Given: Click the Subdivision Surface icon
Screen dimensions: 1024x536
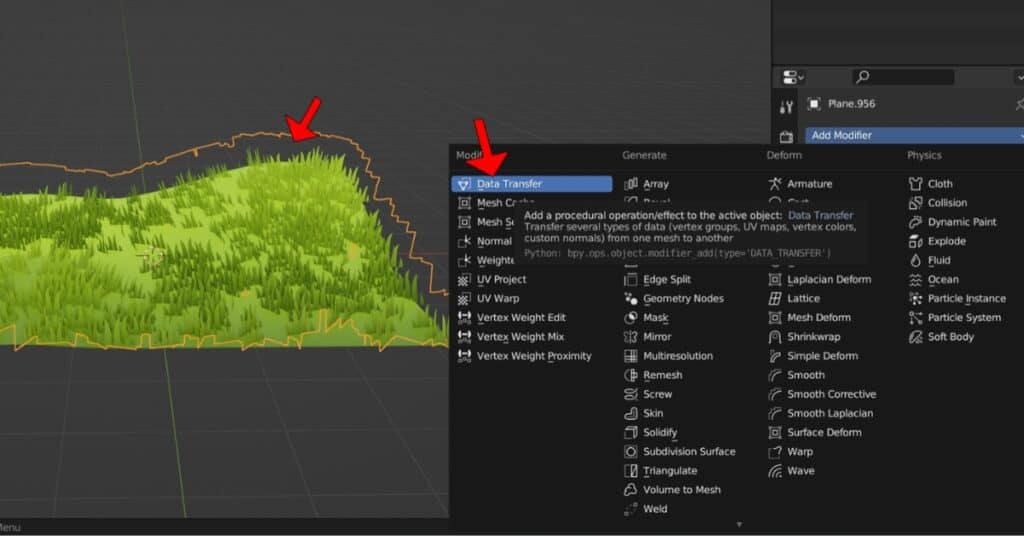Looking at the screenshot, I should pyautogui.click(x=631, y=452).
